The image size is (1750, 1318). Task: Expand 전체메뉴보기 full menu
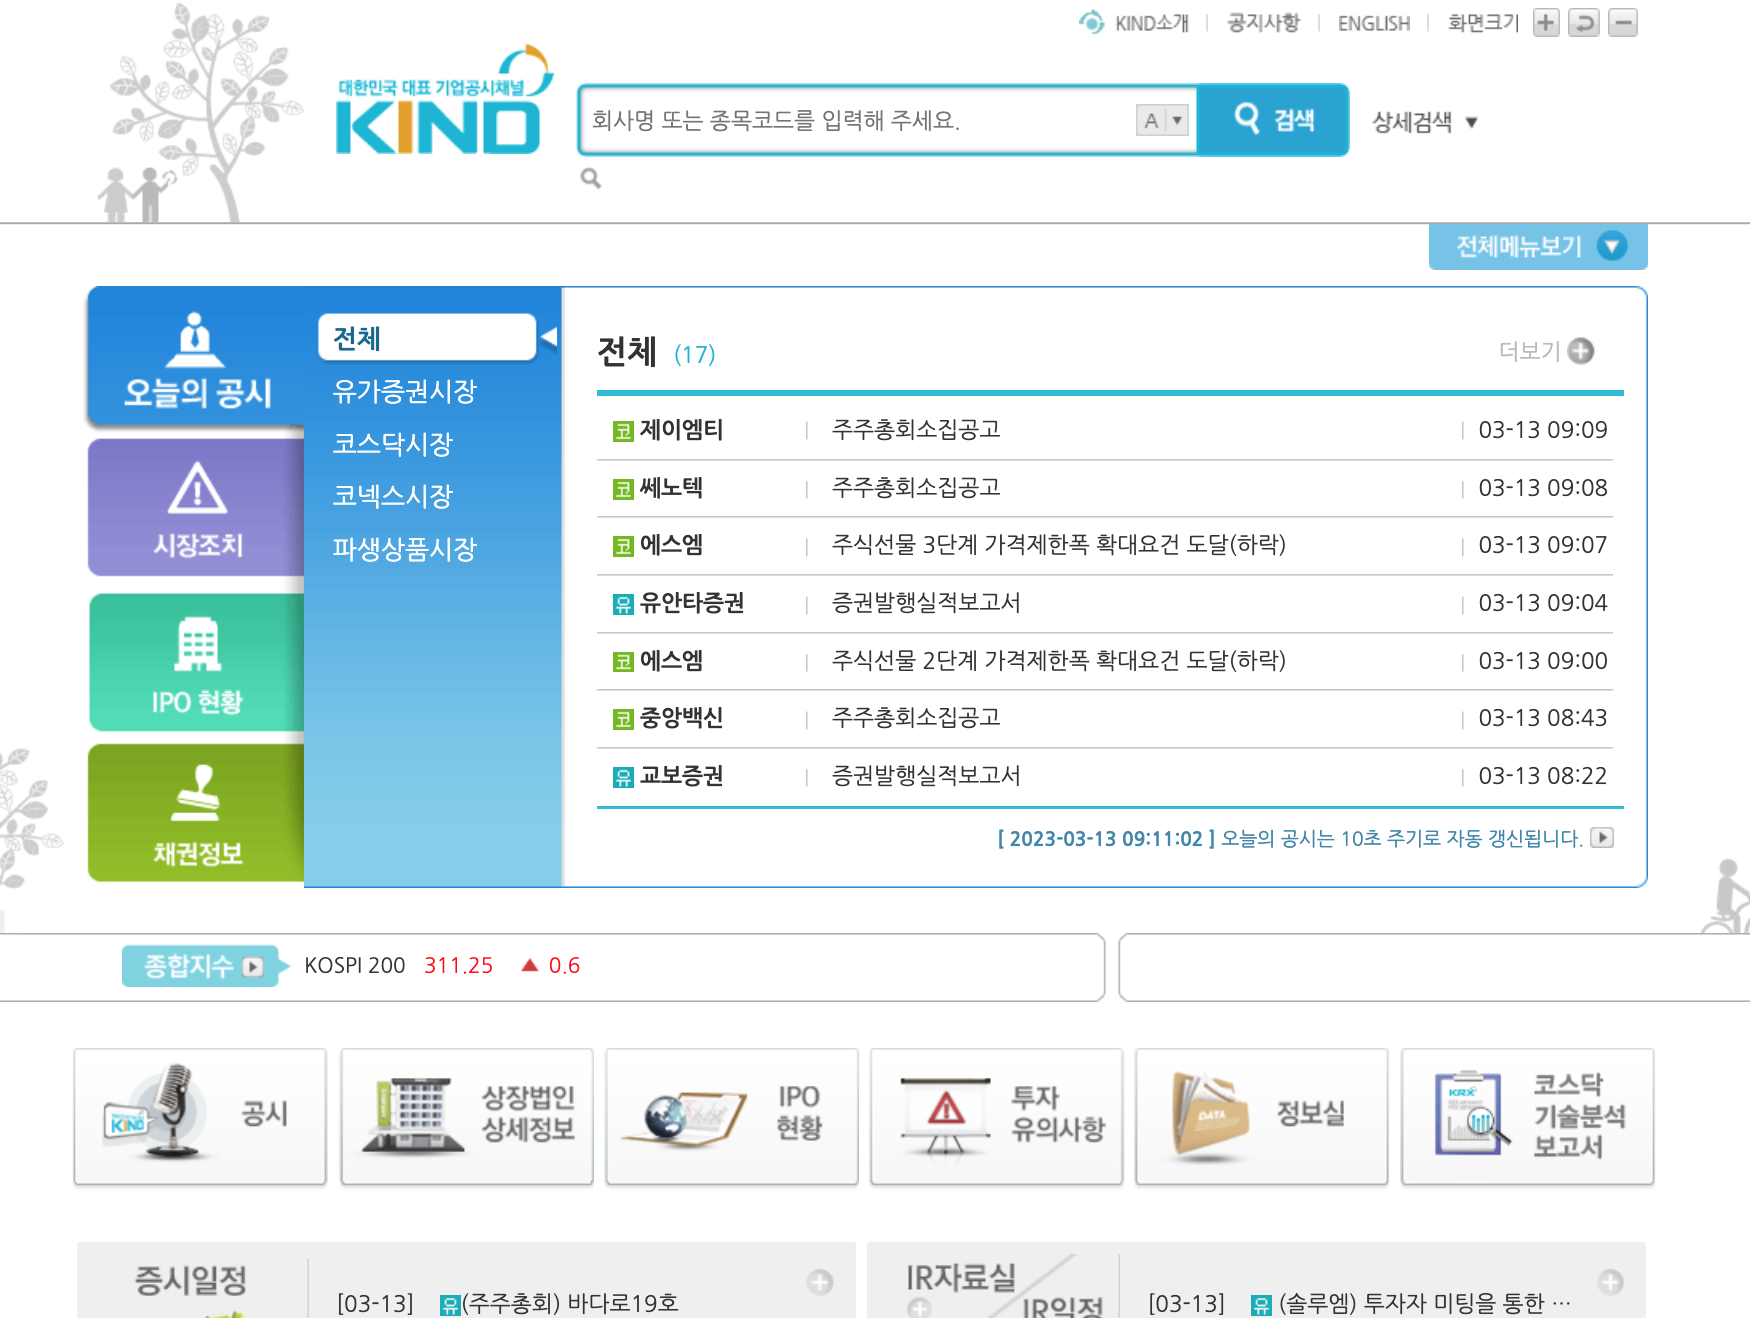pos(1538,247)
